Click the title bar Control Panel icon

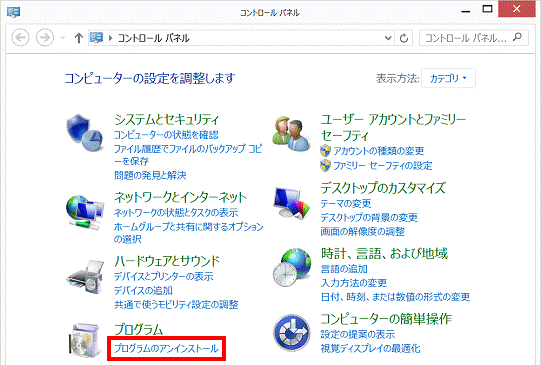[x=13, y=12]
